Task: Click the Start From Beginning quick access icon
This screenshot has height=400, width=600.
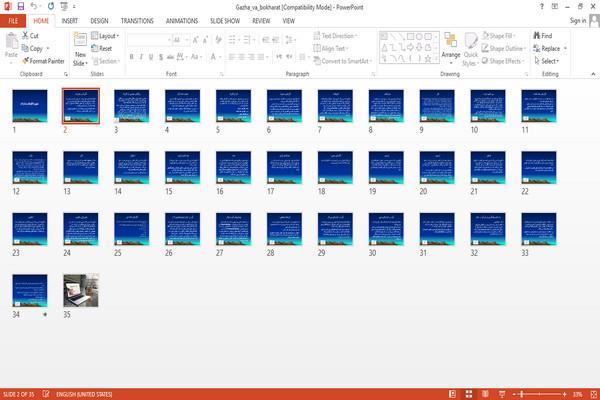Action: 64,6
